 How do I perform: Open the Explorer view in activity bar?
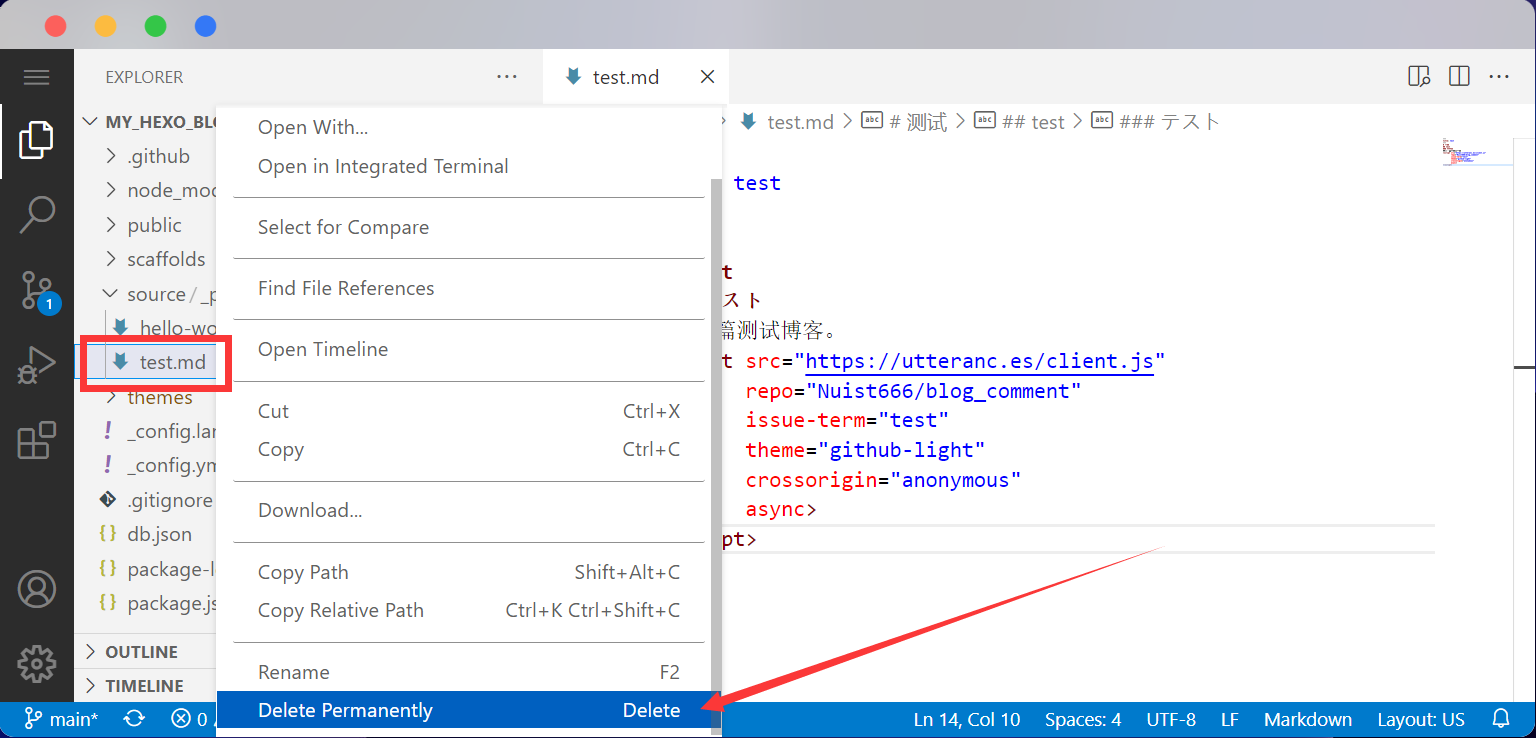click(x=36, y=140)
